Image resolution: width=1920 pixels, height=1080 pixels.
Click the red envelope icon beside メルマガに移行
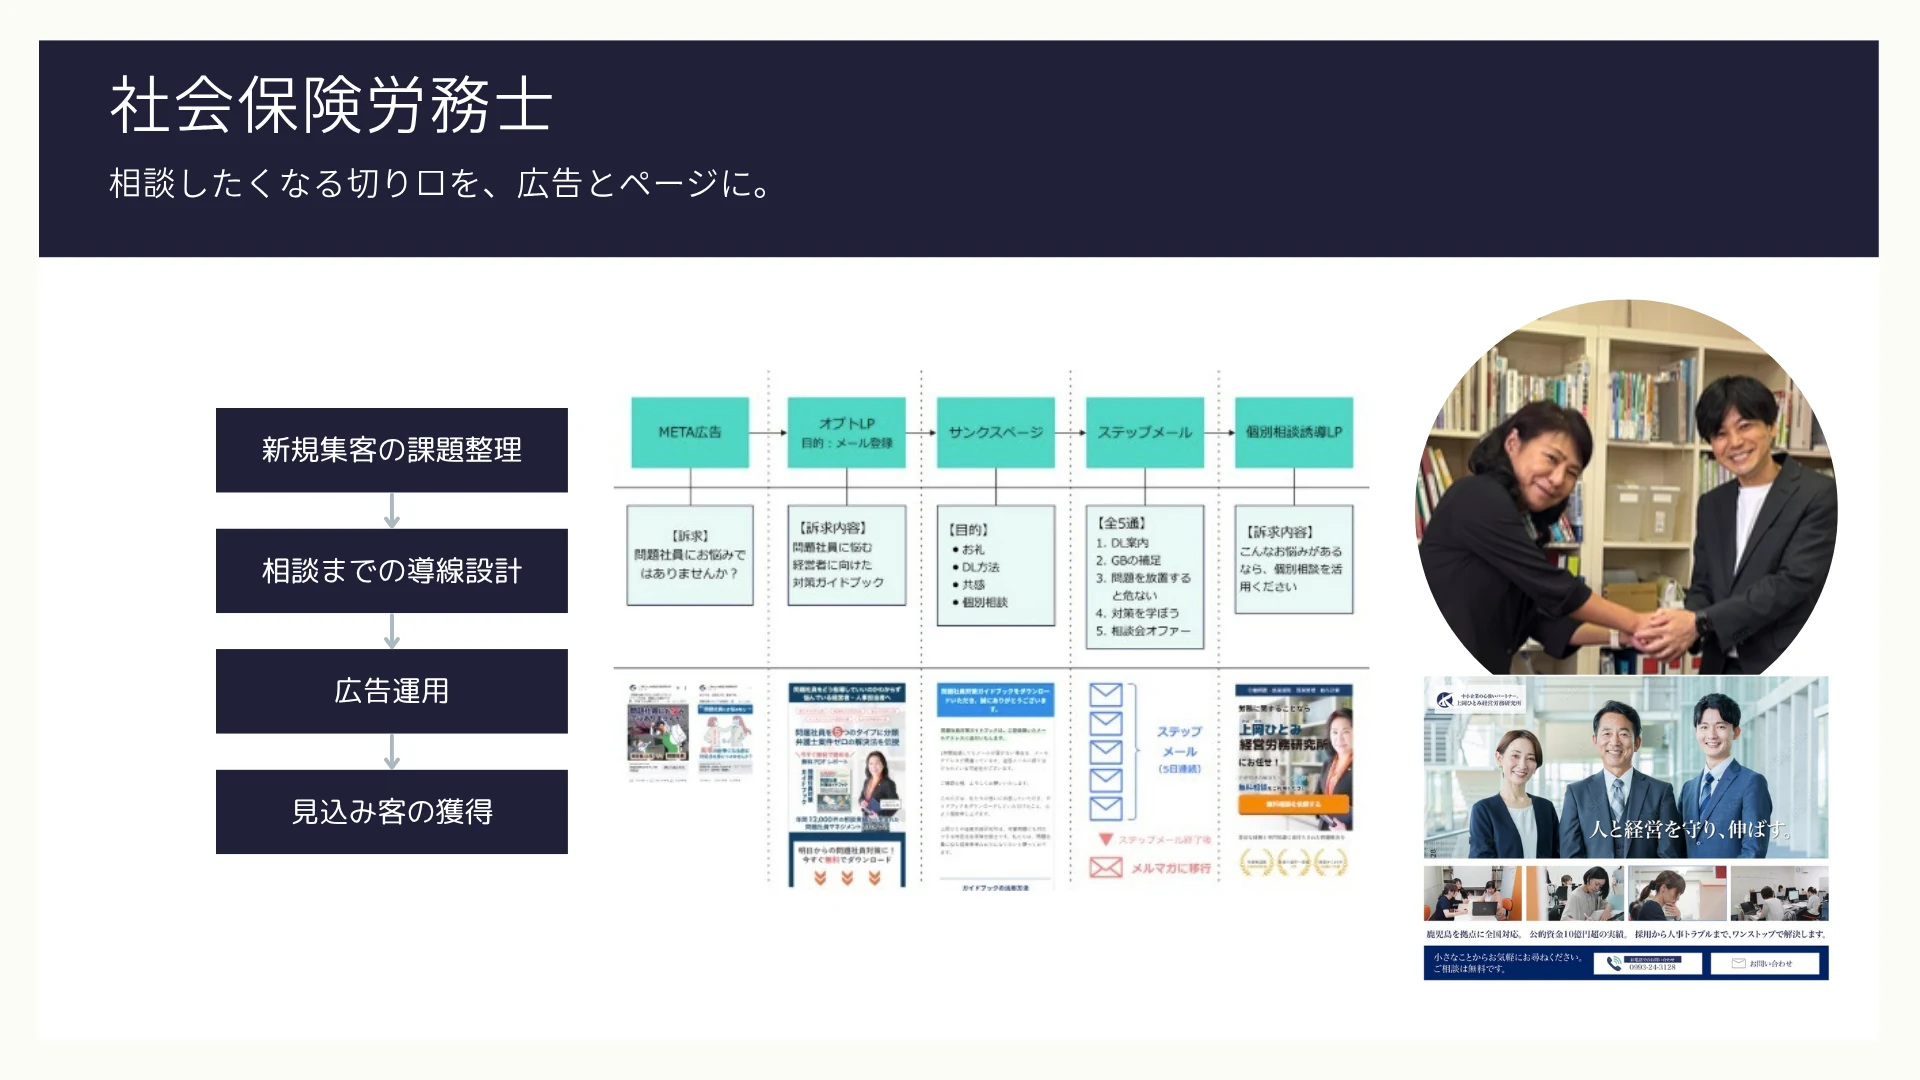point(1105,867)
